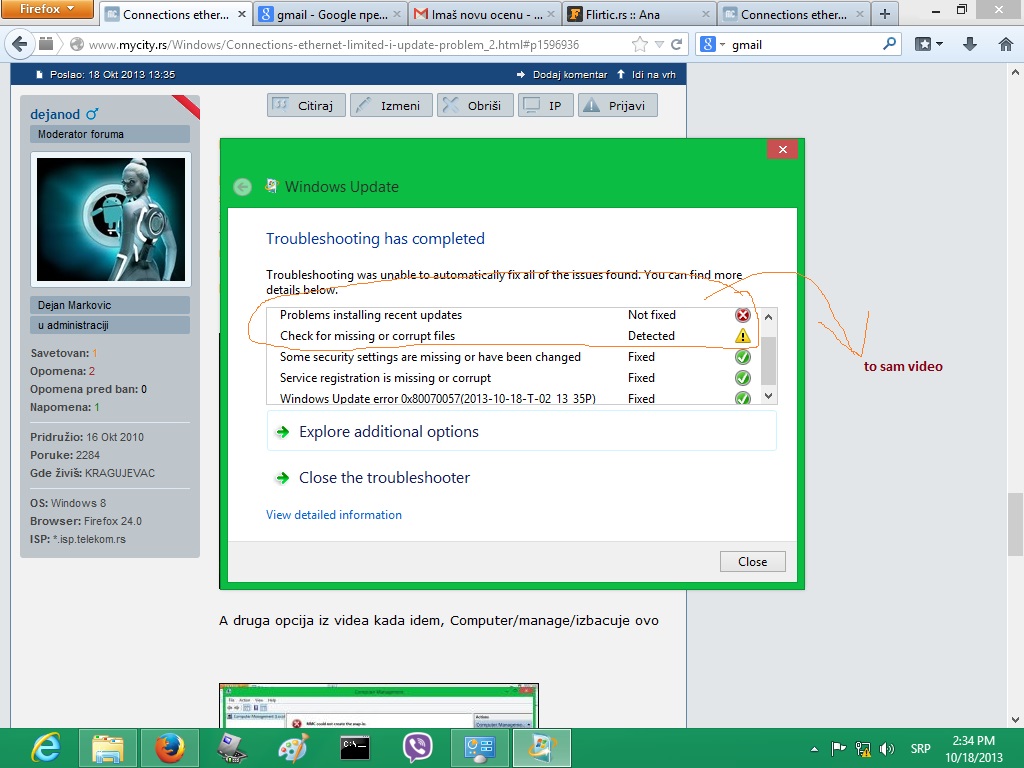This screenshot has height=768, width=1024.
Task: Switch to gmail Google search tab
Action: point(330,14)
